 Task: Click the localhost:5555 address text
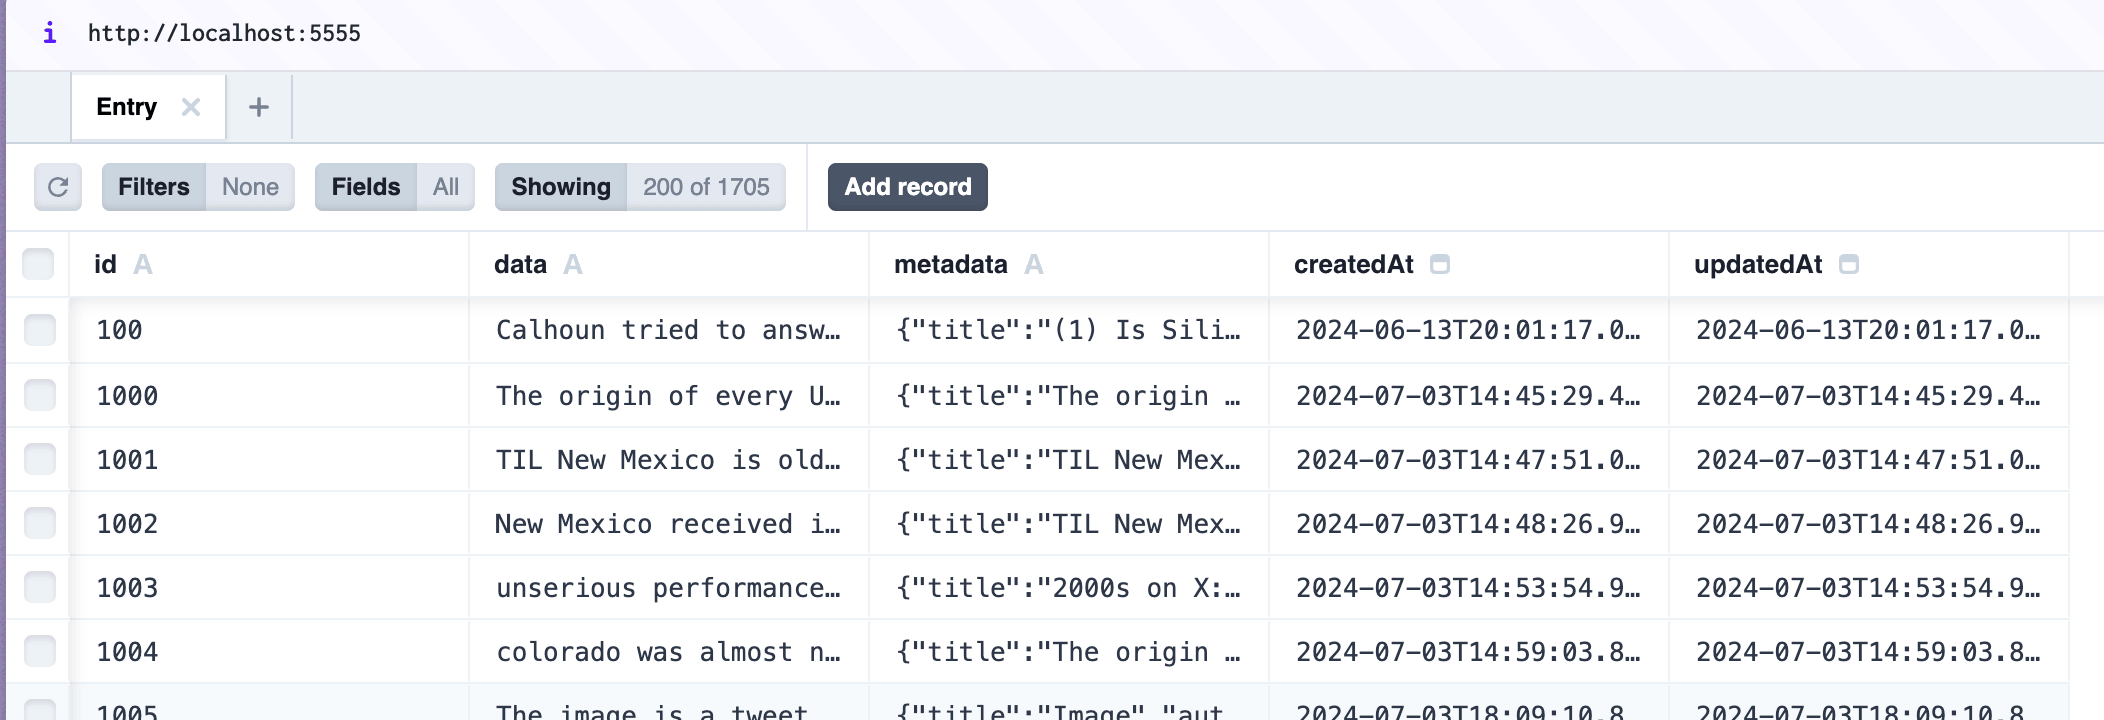pos(224,33)
